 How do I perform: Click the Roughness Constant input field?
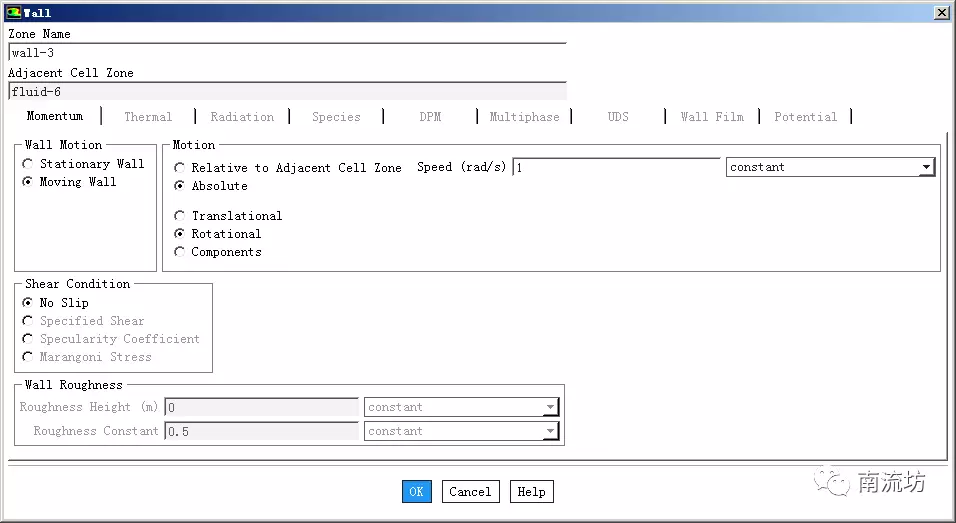262,431
